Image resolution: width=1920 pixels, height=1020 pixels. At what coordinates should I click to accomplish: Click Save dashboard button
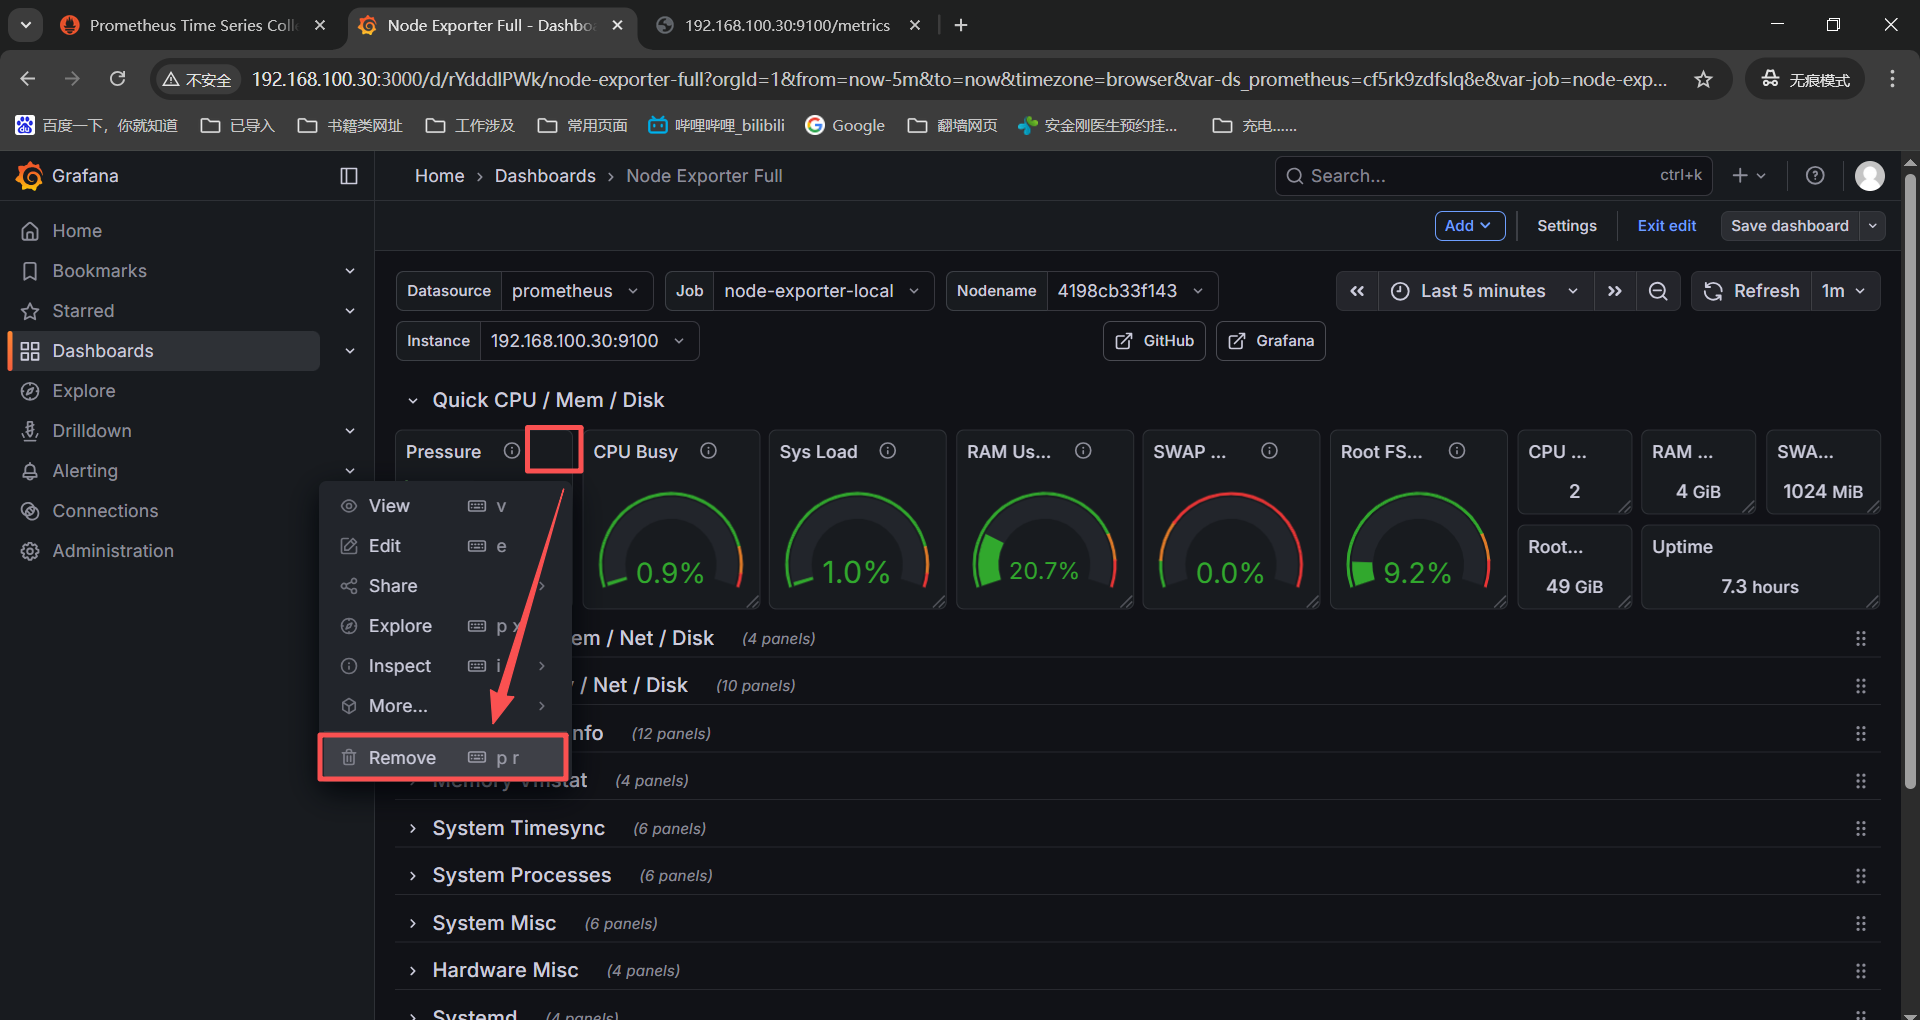1790,226
